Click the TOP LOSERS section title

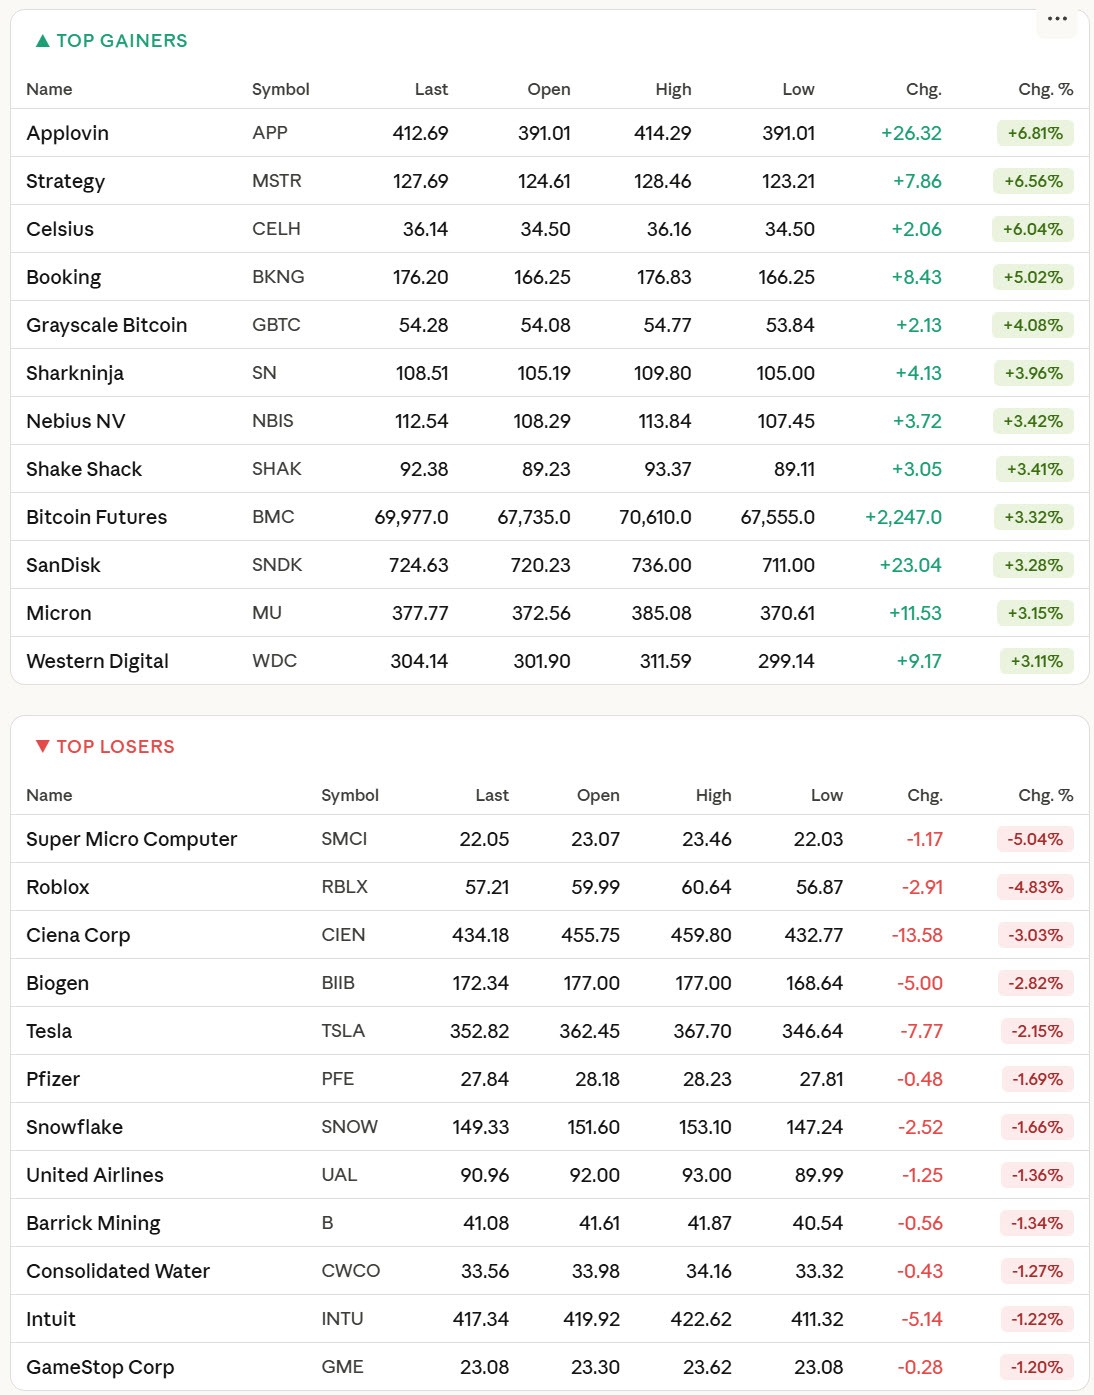click(x=115, y=747)
